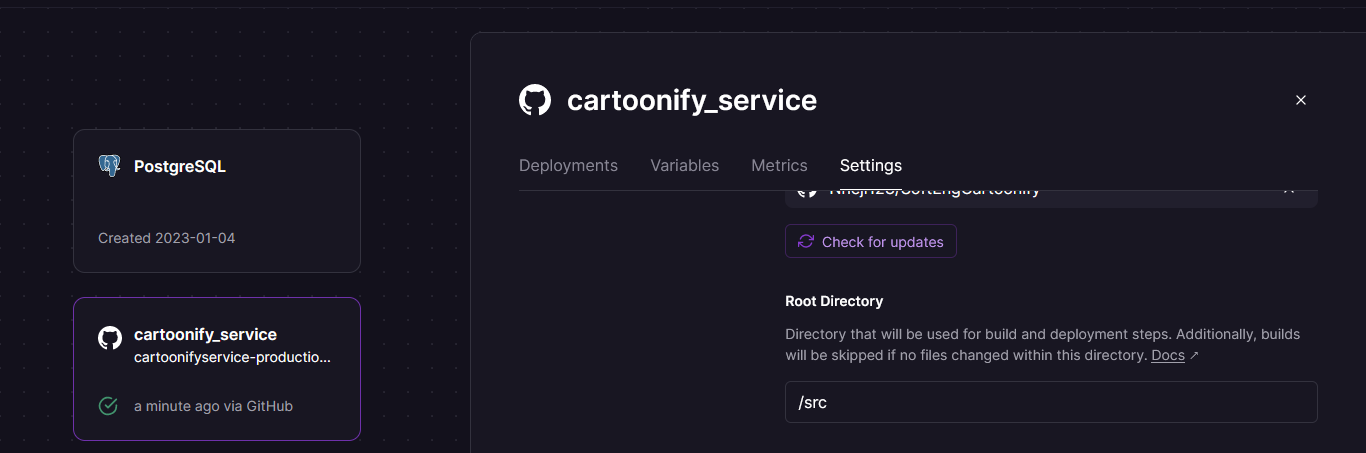Image resolution: width=1366 pixels, height=453 pixels.
Task: Click the external link arrow beside Docs
Action: click(x=1194, y=356)
